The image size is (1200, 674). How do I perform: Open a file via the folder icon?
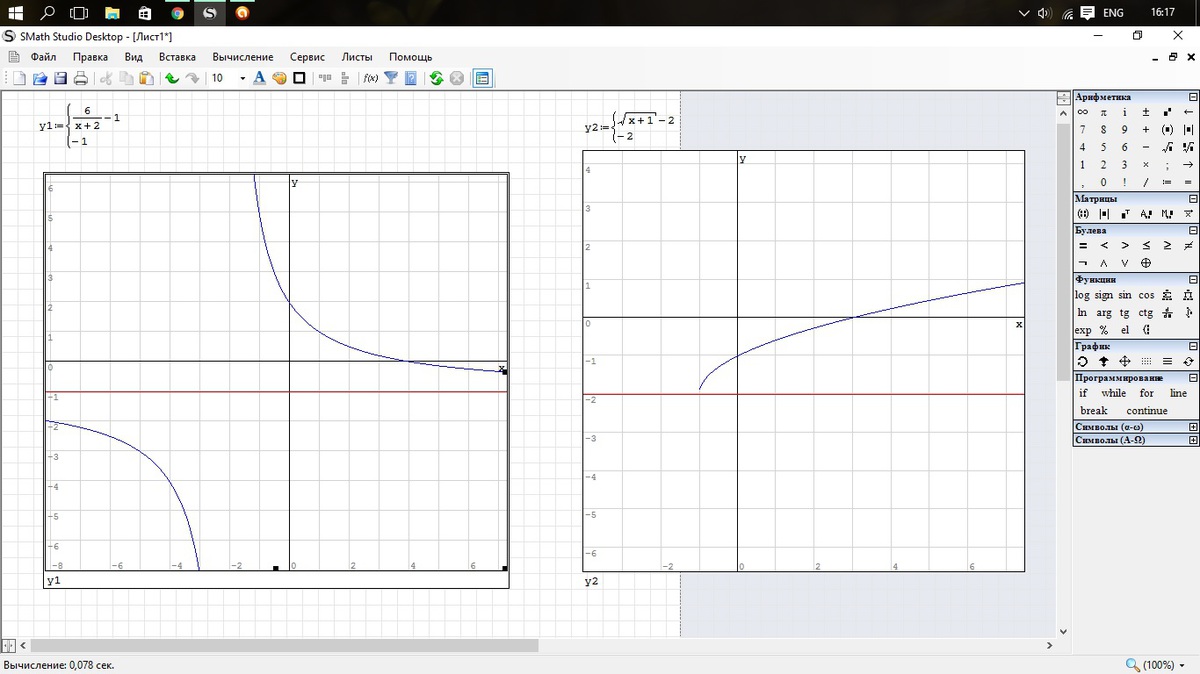40,78
